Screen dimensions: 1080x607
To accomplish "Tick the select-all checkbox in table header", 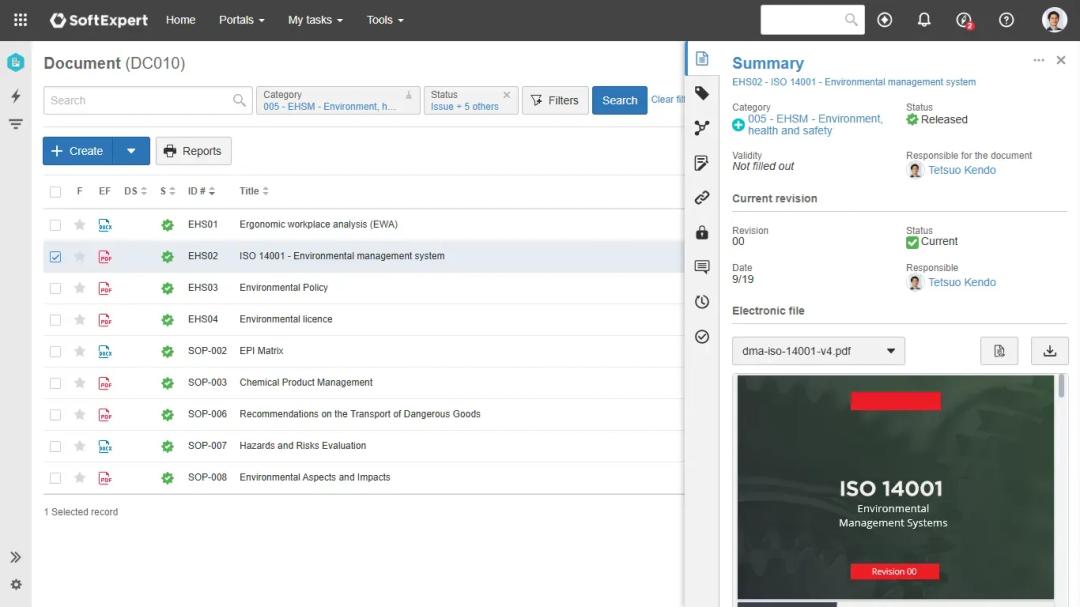I will coord(55,192).
